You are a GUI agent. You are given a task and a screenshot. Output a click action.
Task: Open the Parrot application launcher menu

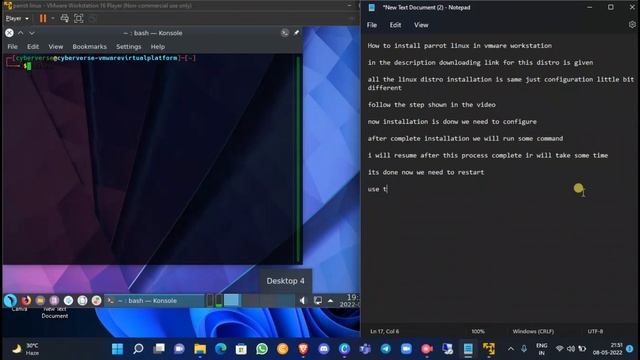(10, 301)
